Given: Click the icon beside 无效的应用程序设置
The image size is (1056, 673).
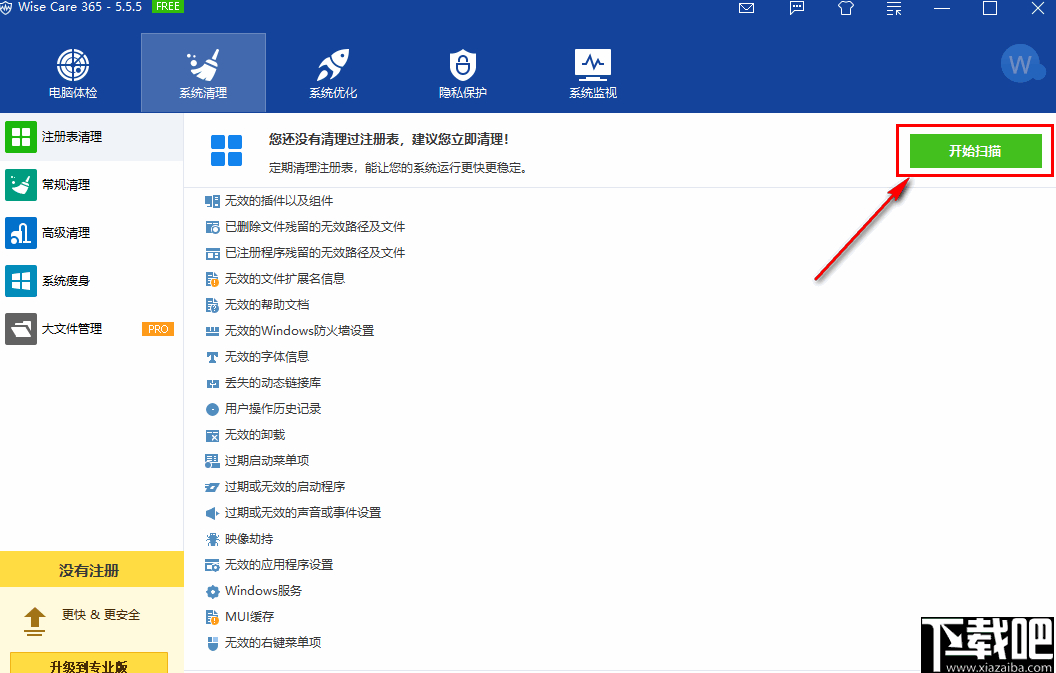Looking at the screenshot, I should (212, 565).
